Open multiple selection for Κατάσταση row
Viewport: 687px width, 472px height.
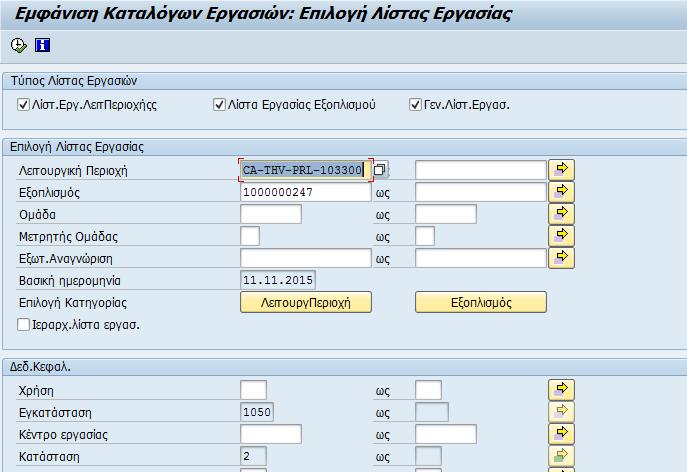[561, 456]
